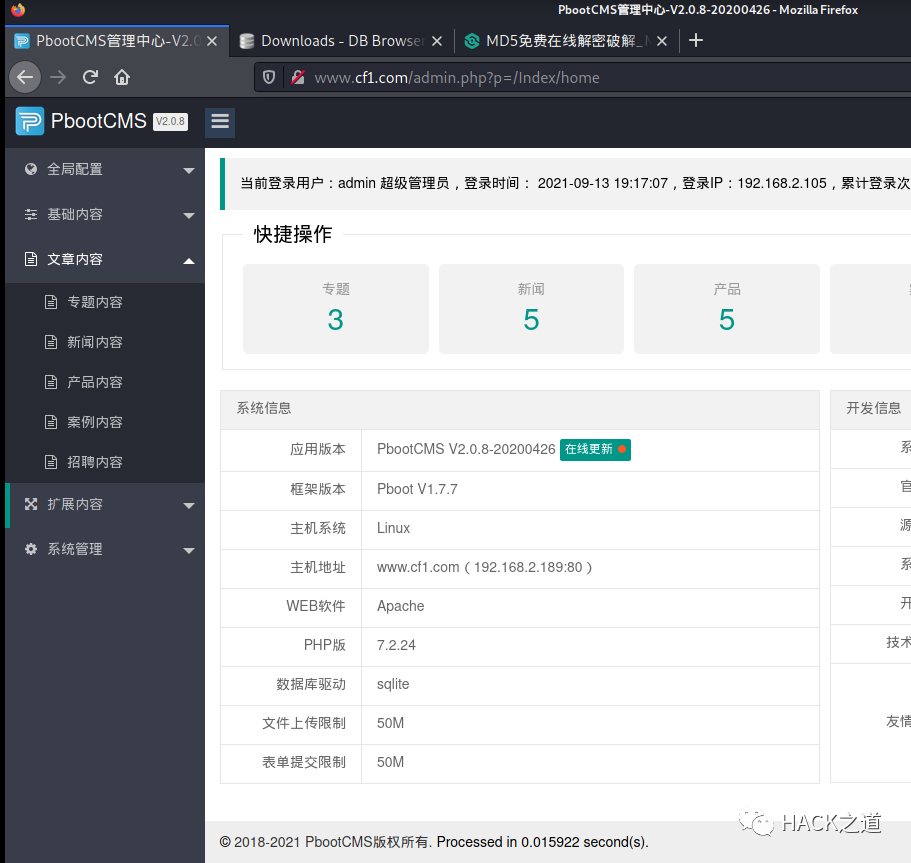Click the file icon next to 新闻内容
Screen dimensions: 911x863
click(51, 342)
